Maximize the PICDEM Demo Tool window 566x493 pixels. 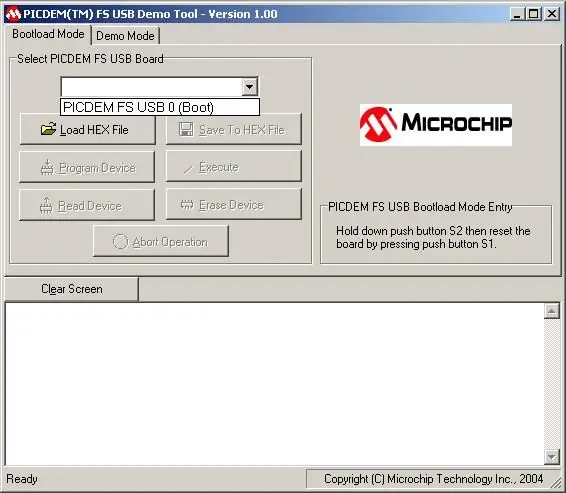tap(534, 14)
